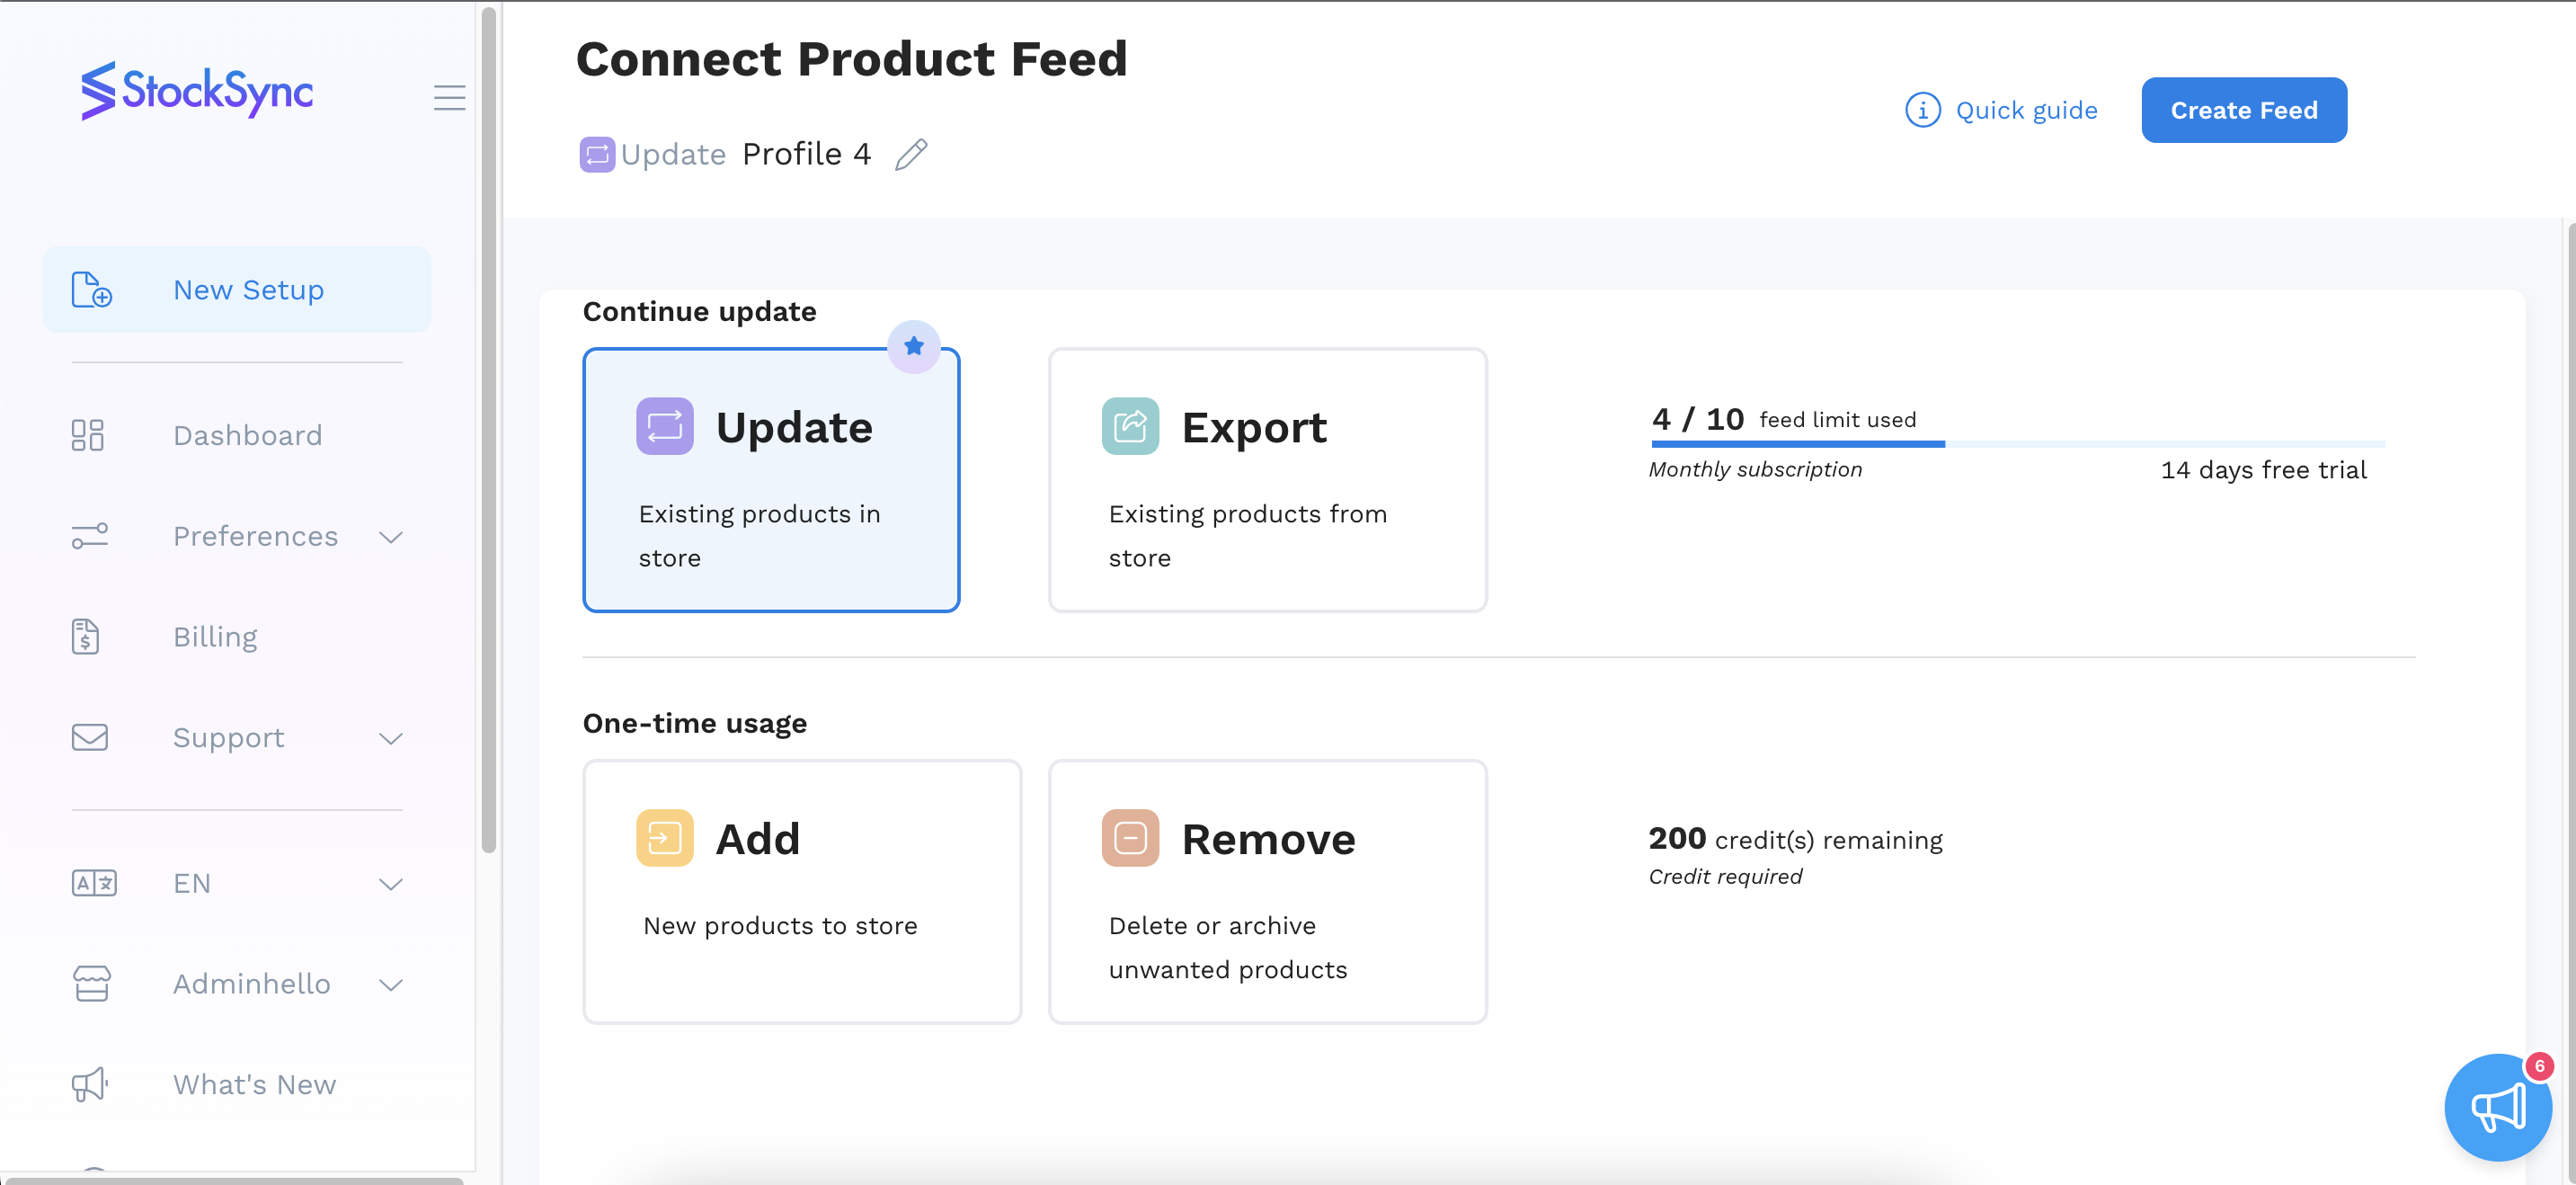Click the pencil icon to rename Profile 4
The image size is (2576, 1185).
pyautogui.click(x=911, y=155)
